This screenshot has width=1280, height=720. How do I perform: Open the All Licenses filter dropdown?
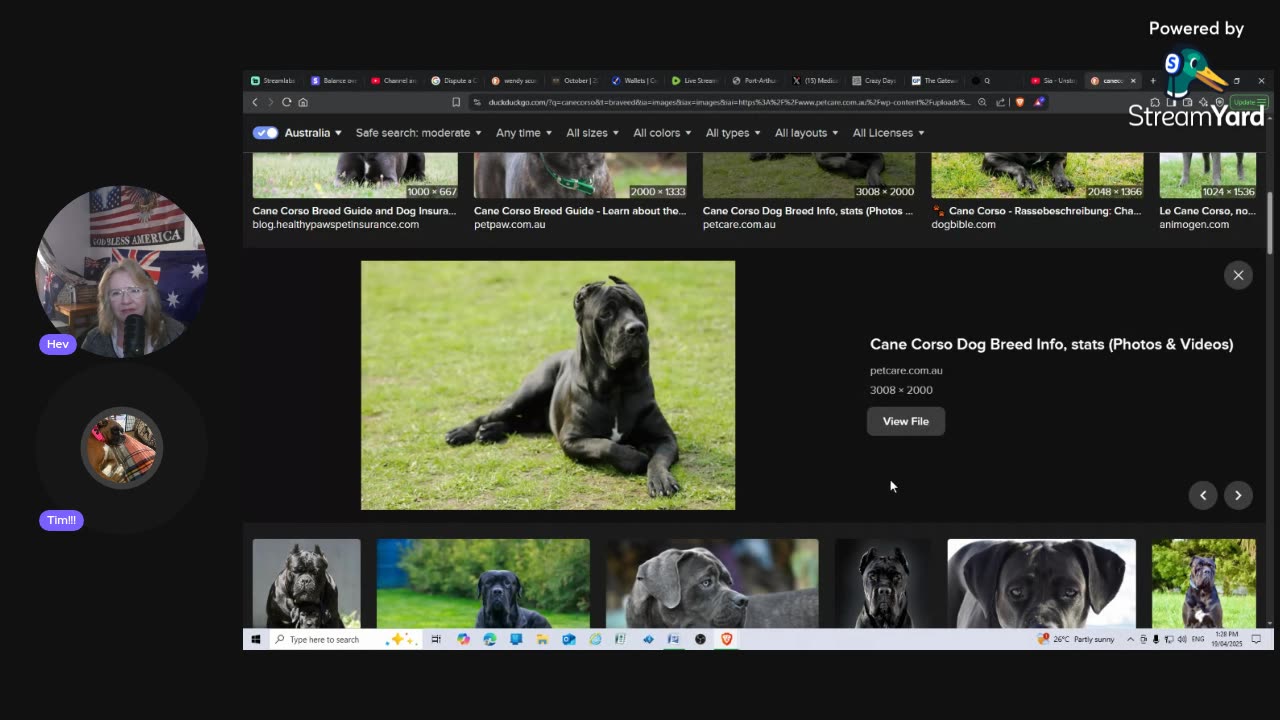[888, 133]
